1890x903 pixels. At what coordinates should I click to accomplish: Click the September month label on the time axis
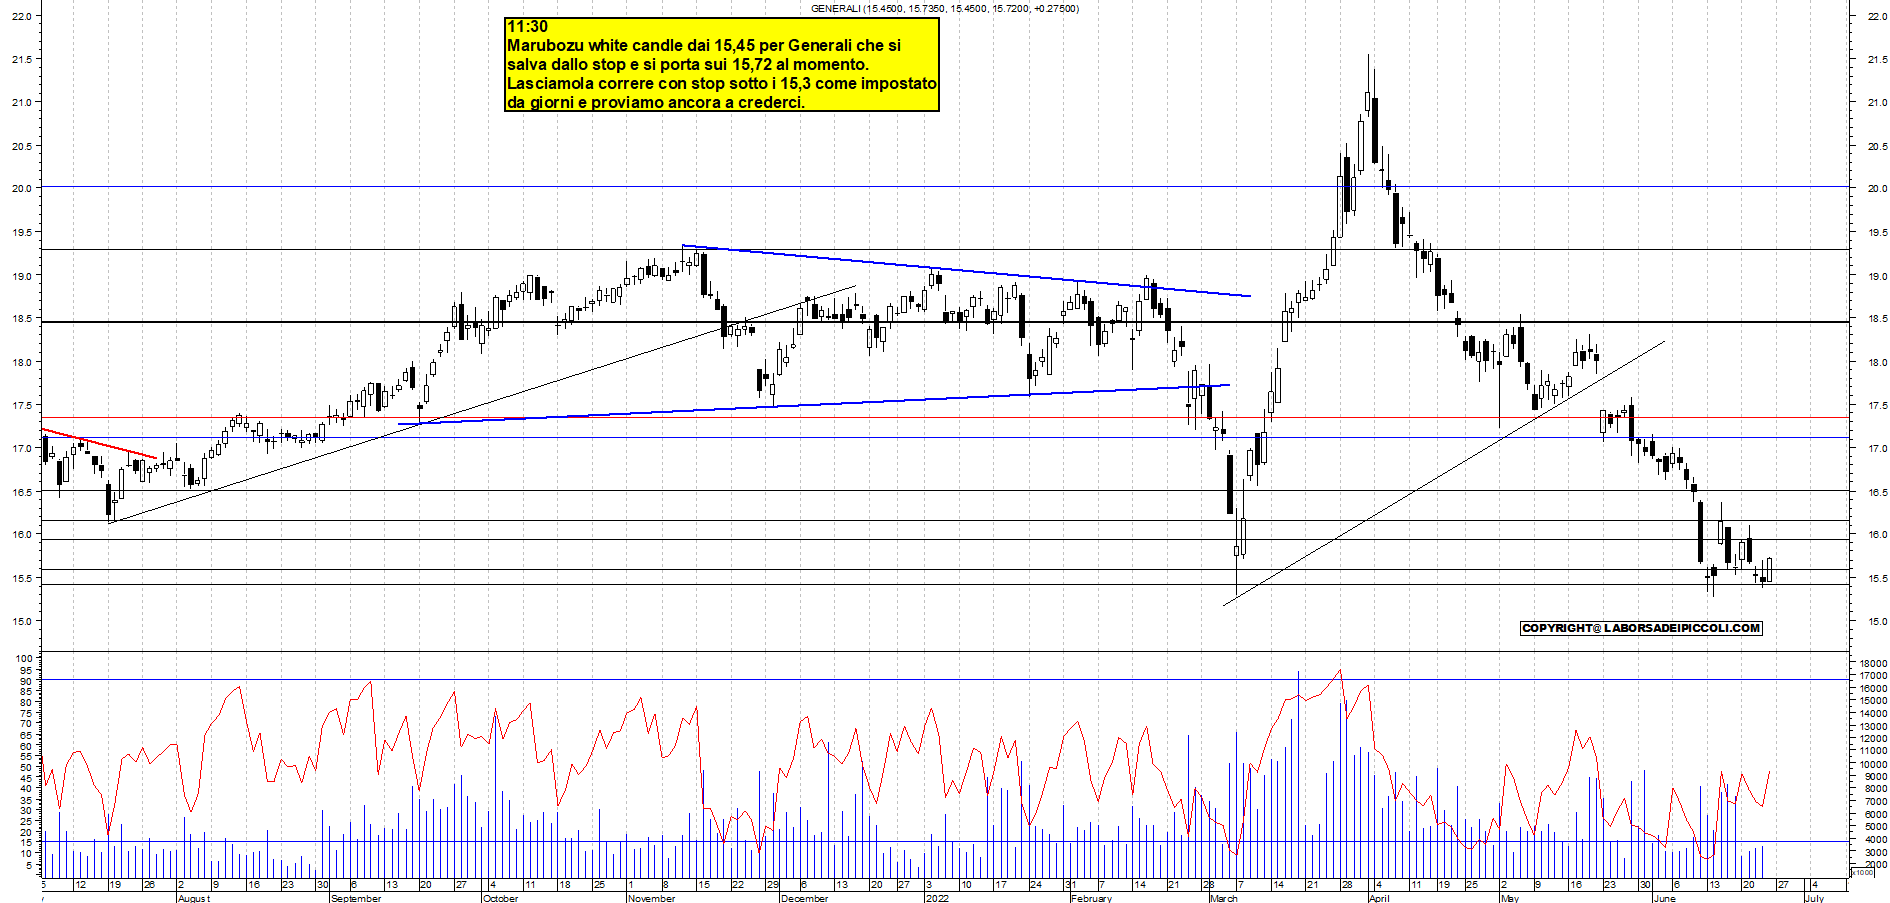(356, 898)
